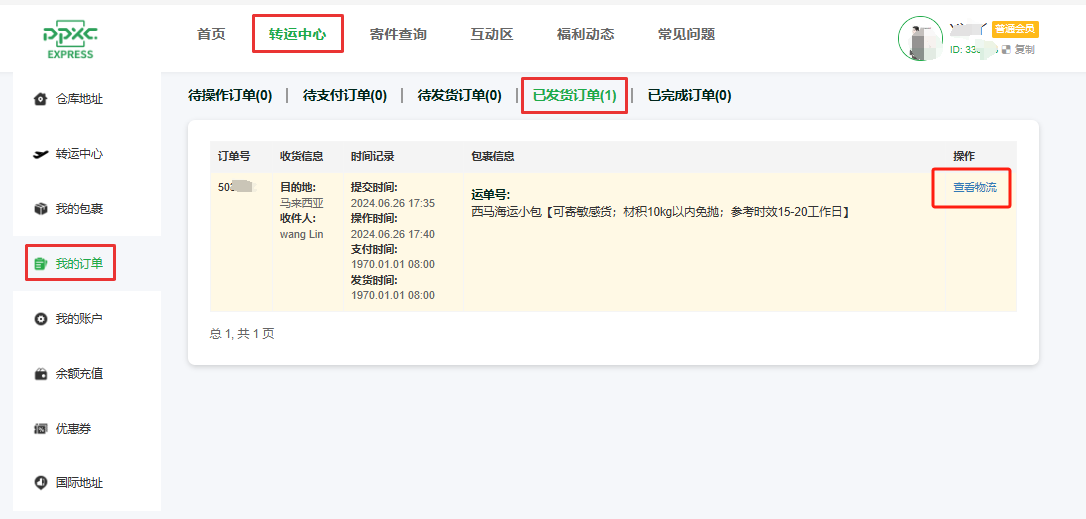Screen dimensions: 1086x519
Task: Click 查看物流 link for the order
Action: pyautogui.click(x=974, y=187)
